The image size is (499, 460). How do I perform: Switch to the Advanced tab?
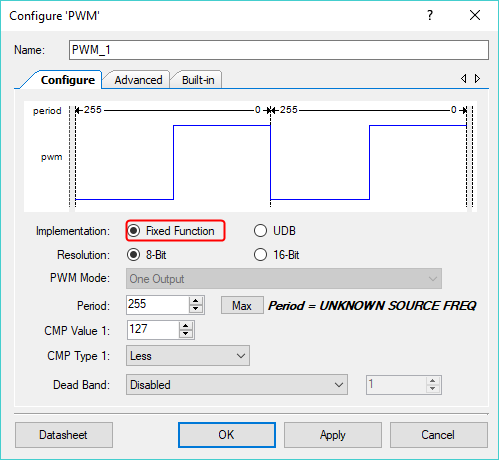[138, 80]
